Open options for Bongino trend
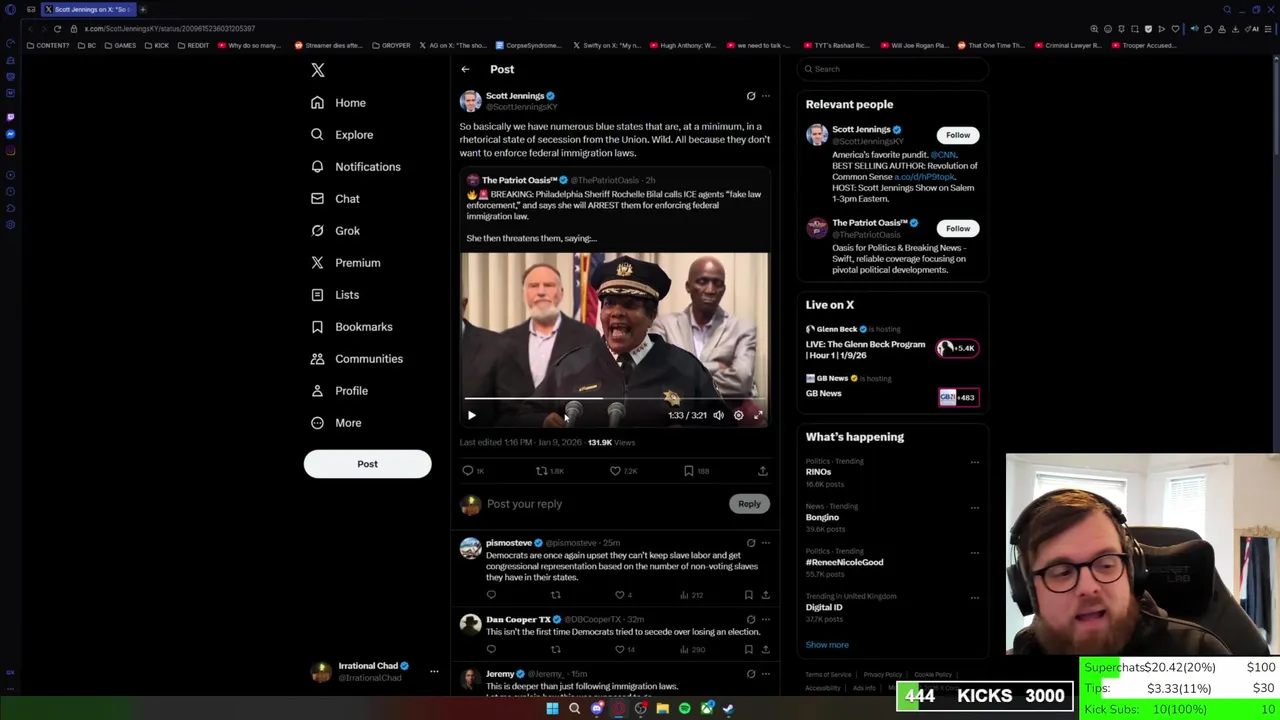 975,507
